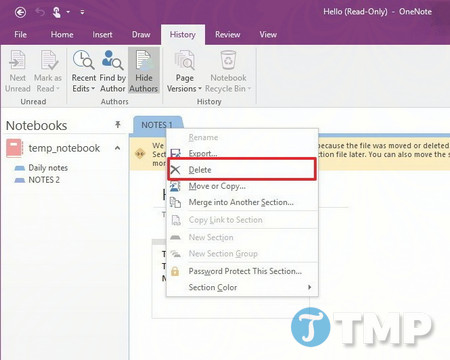Open Customize Quick Access Toolbar menu
The image size is (450, 360).
pos(82,13)
